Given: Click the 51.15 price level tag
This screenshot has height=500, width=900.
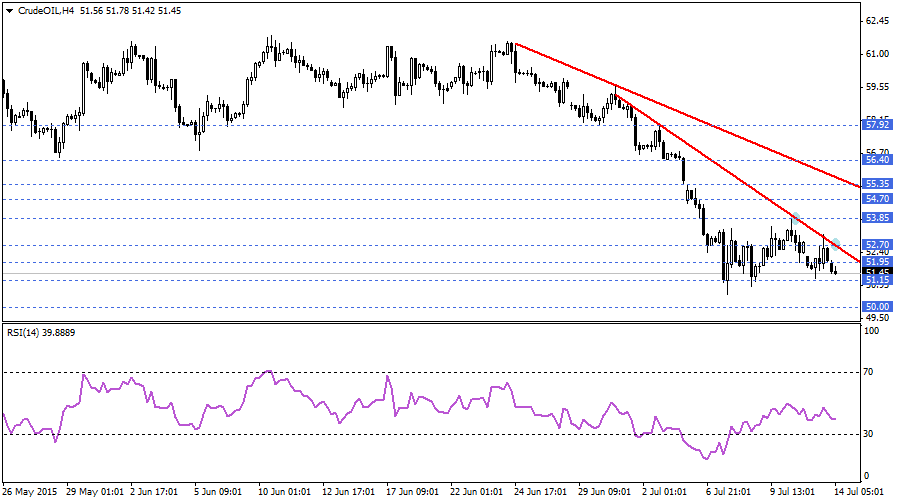Looking at the screenshot, I should pos(877,281).
